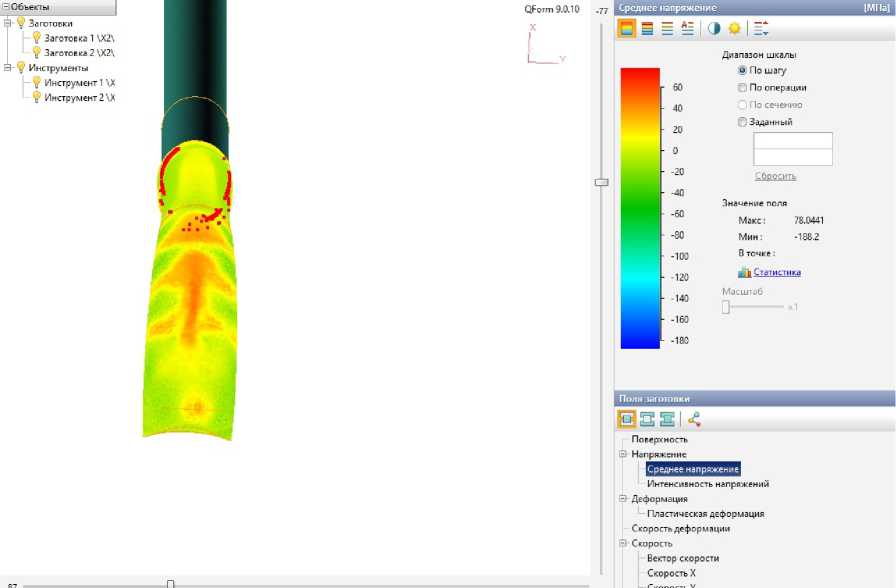
Task: Select Пластическая деформация field
Action: coord(705,514)
